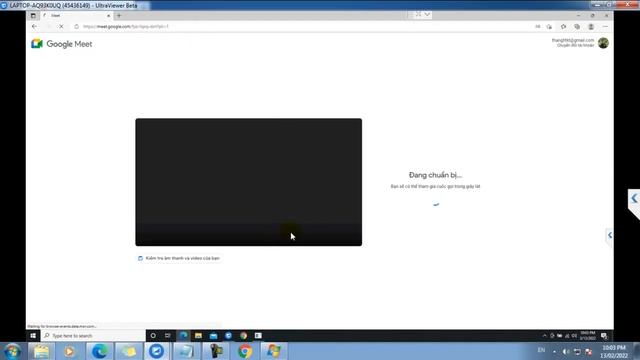Click the local clock showing 10:03 PM

[x=614, y=351]
